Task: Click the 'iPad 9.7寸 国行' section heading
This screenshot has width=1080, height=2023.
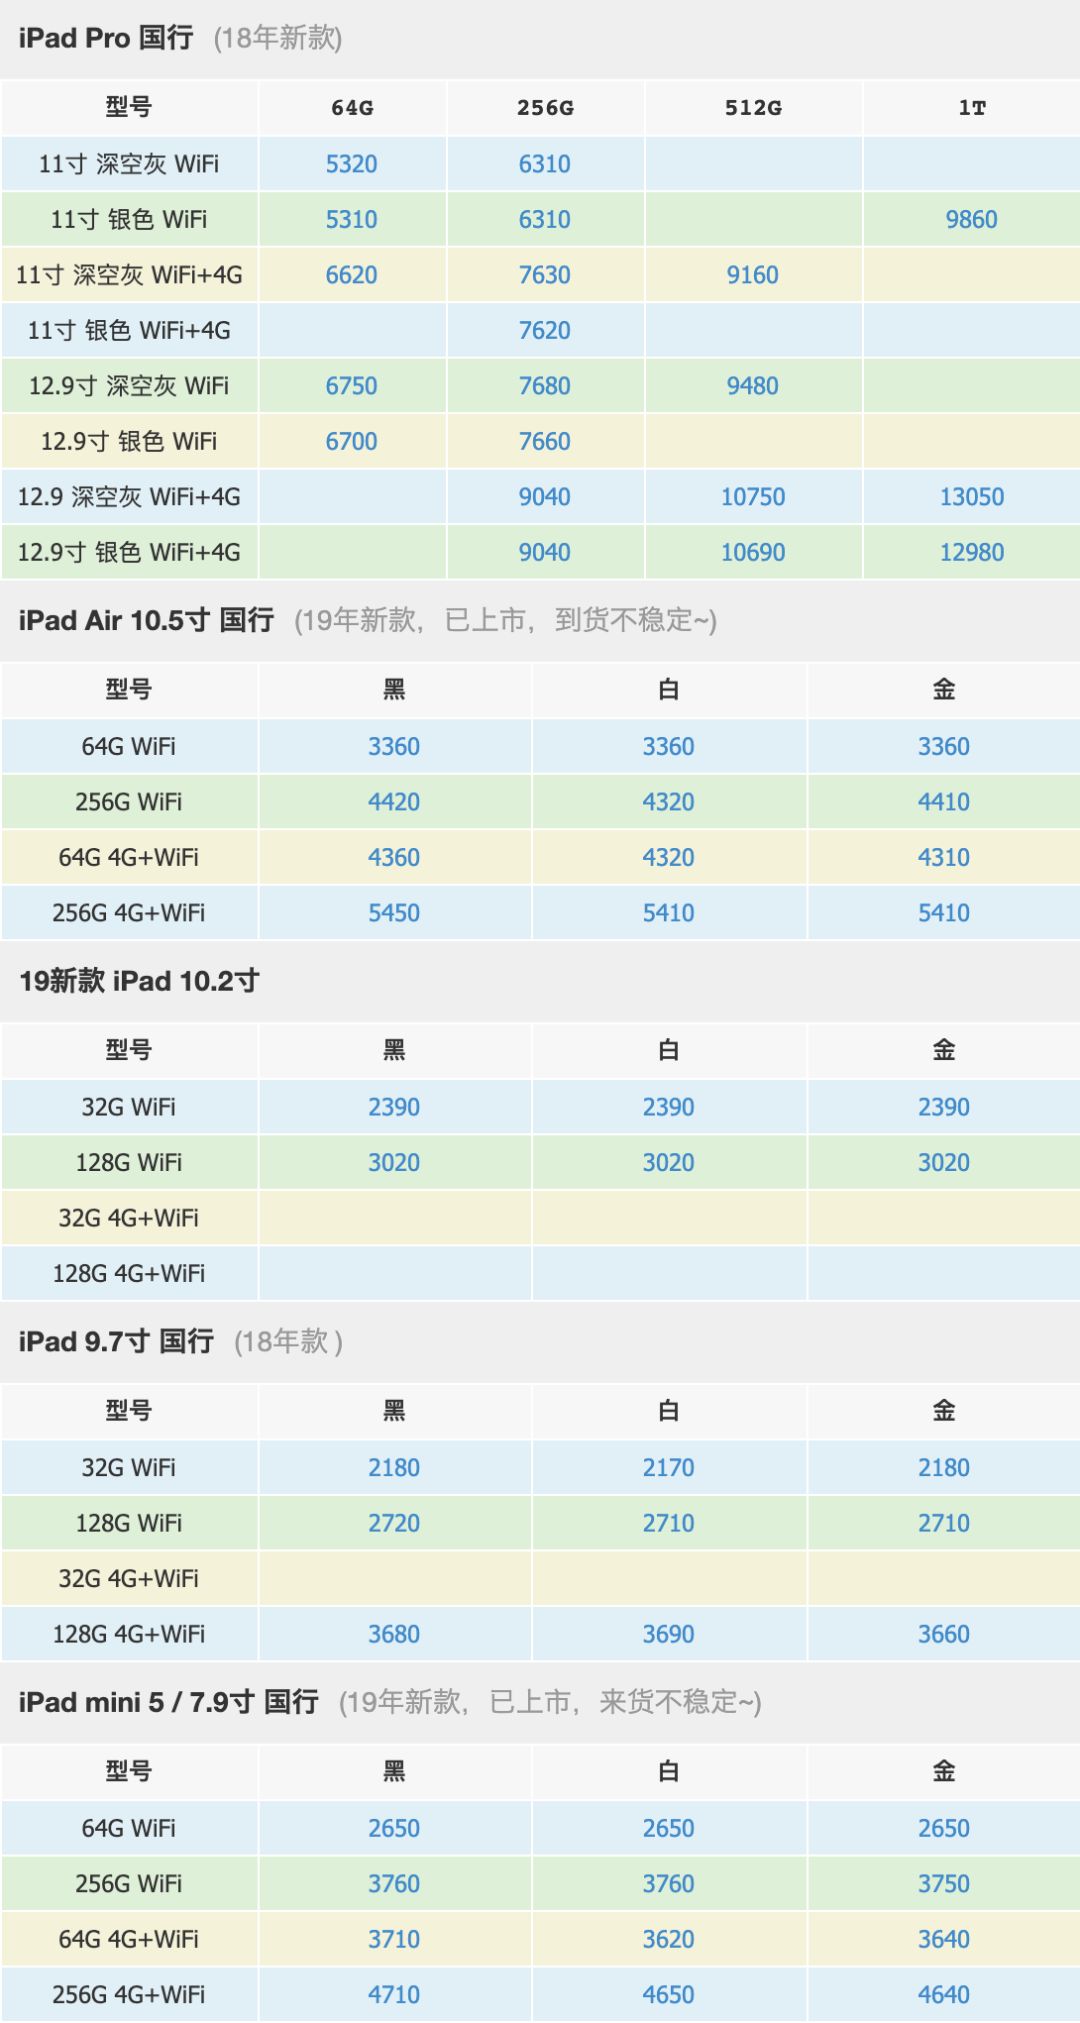Action: click(116, 1342)
